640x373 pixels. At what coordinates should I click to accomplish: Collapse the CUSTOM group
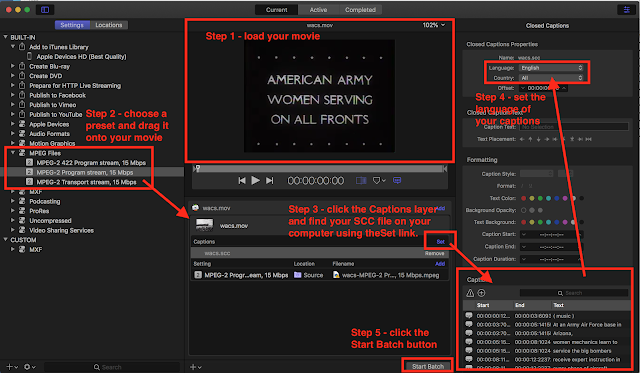(5, 240)
